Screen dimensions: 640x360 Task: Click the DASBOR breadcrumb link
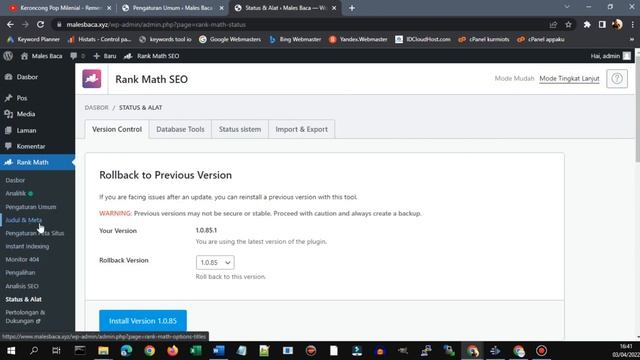[x=96, y=107]
